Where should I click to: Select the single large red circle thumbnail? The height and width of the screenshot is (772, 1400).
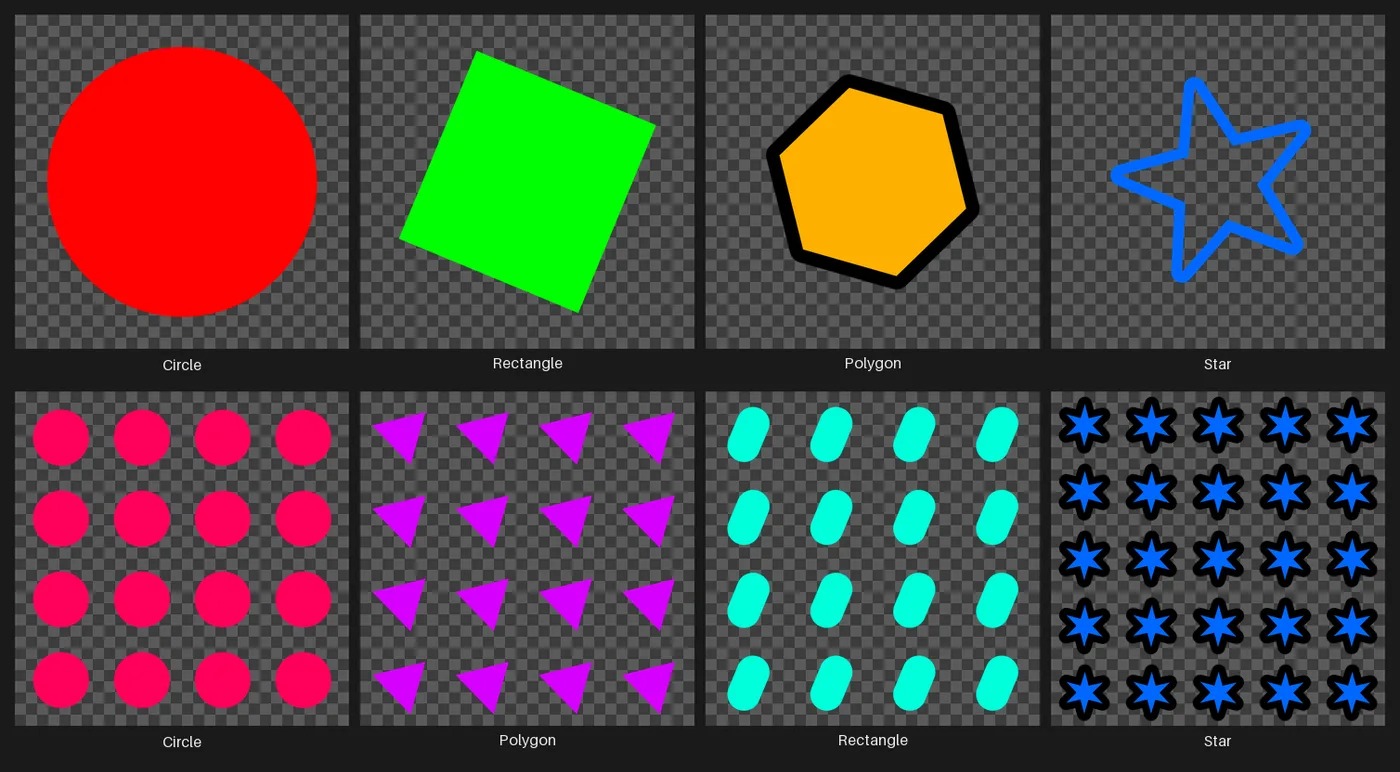tap(182, 181)
